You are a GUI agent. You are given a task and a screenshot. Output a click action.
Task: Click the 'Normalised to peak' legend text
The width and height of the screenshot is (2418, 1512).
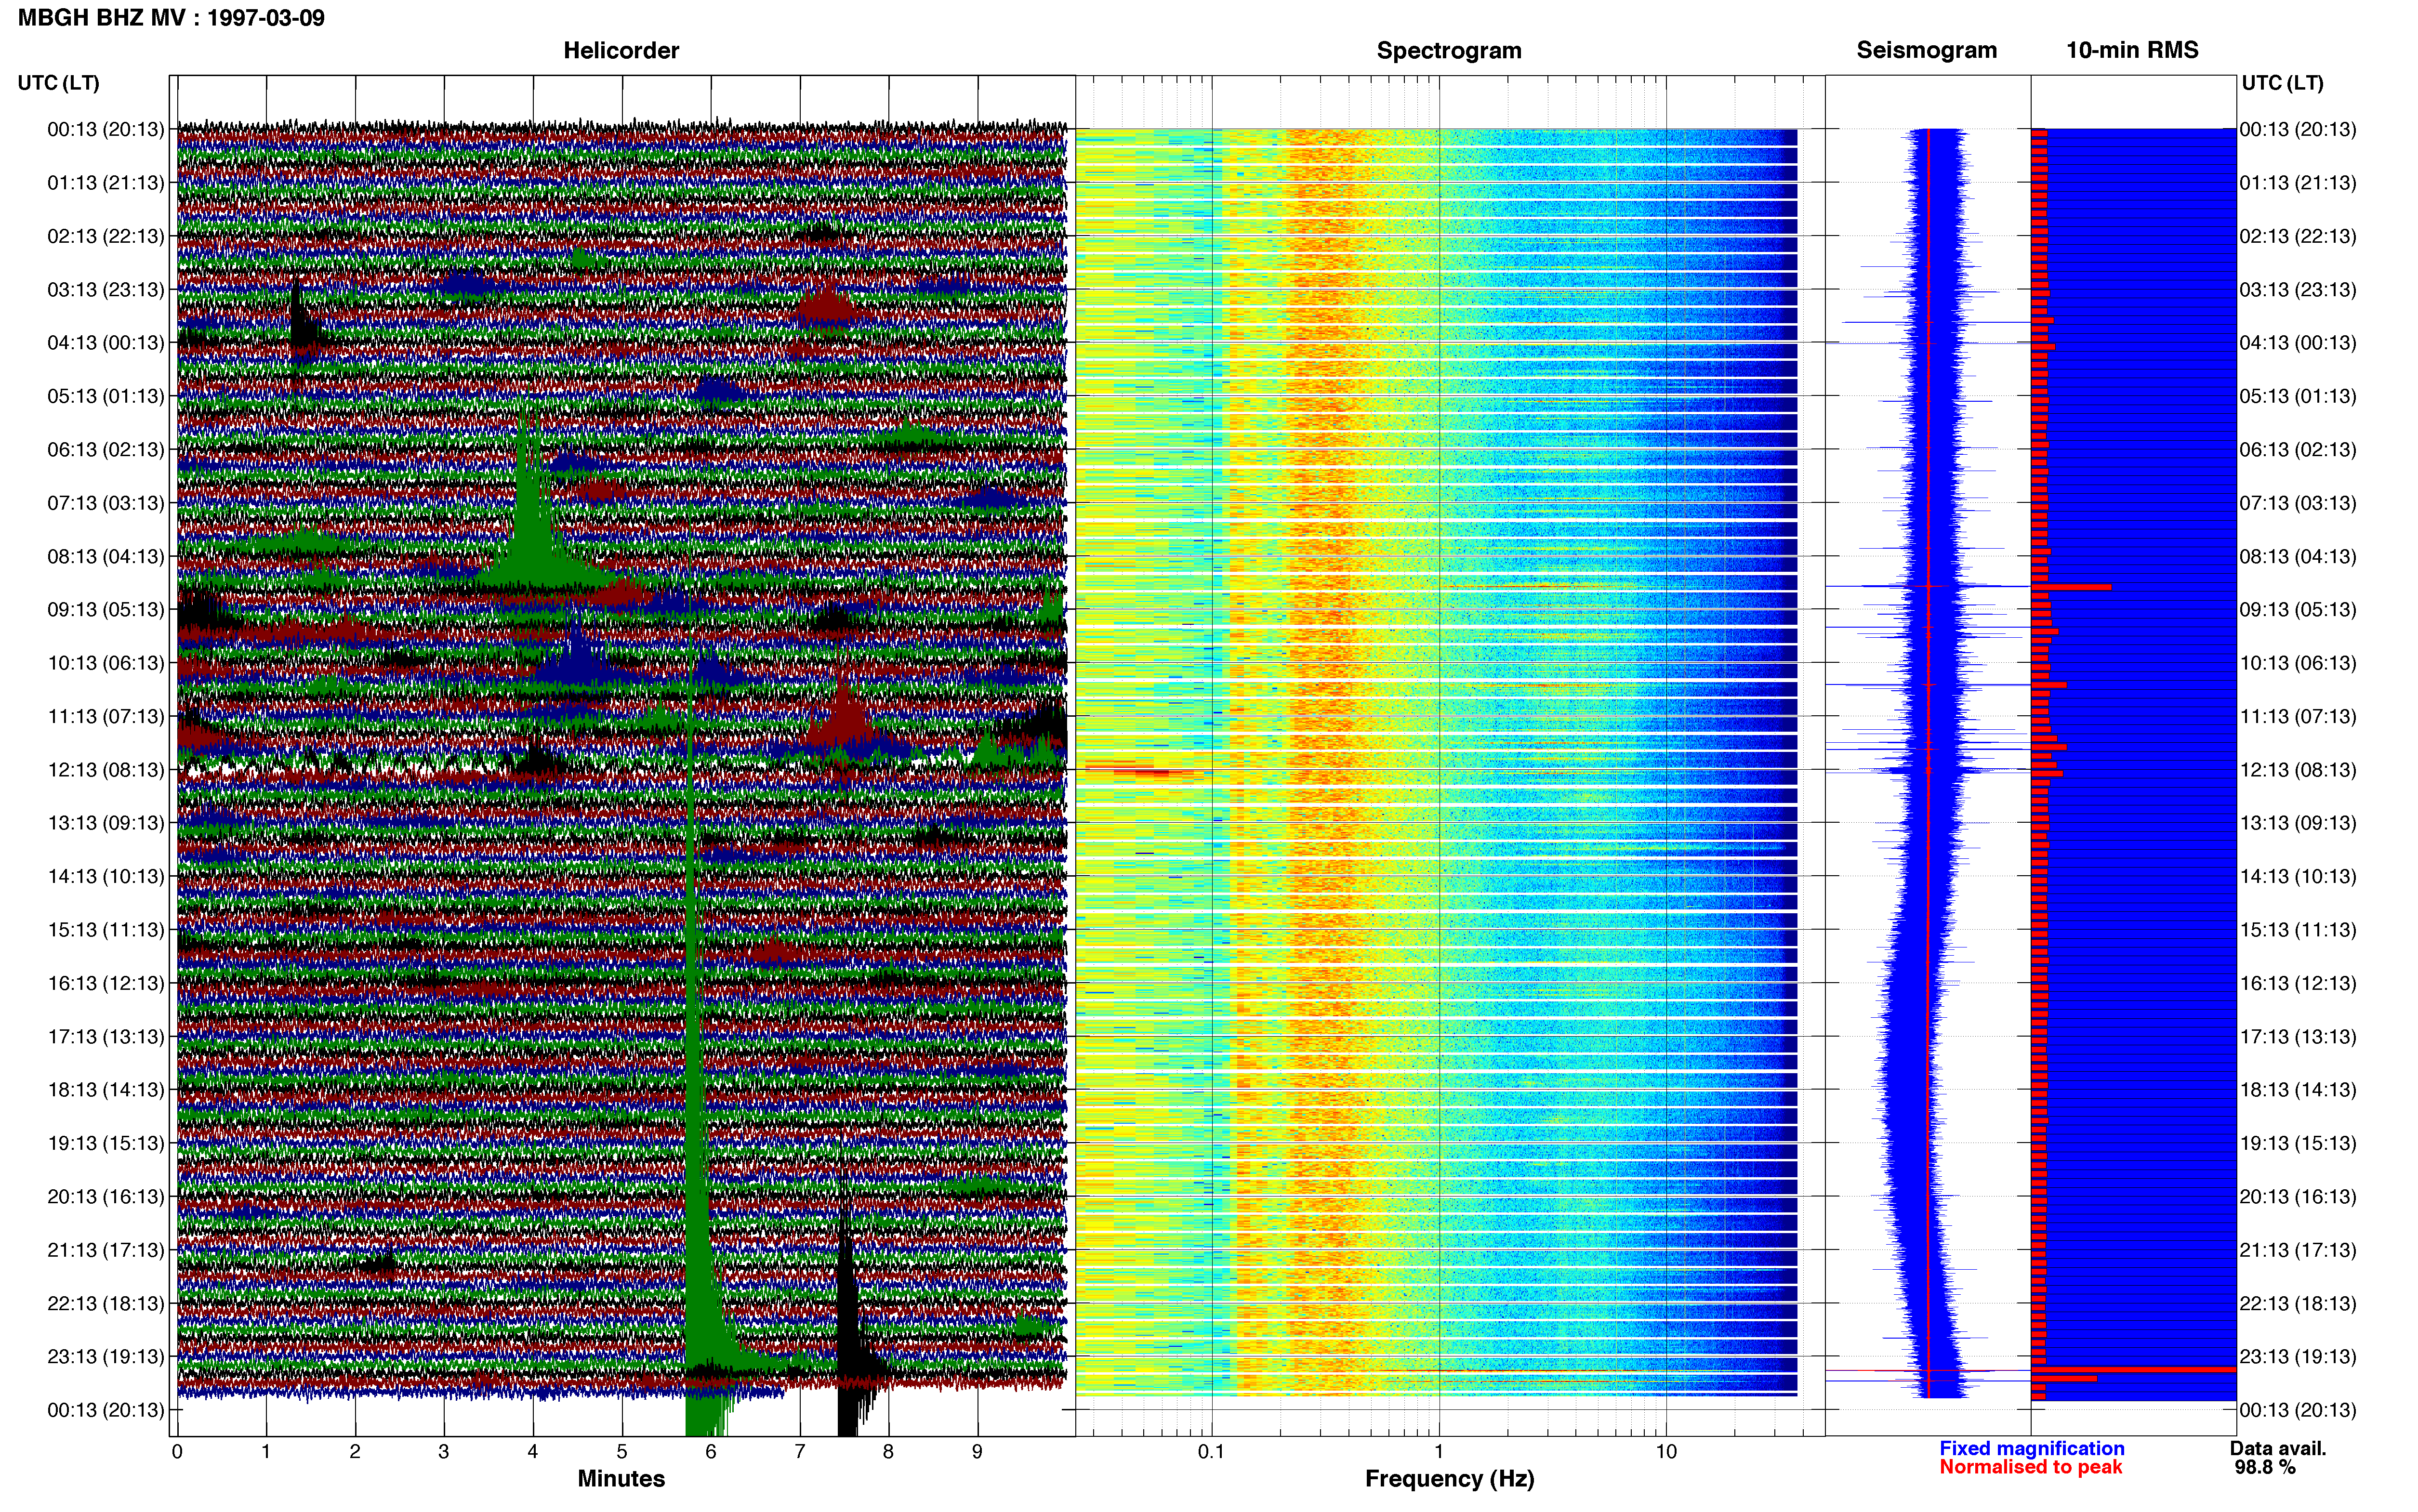[2030, 1467]
